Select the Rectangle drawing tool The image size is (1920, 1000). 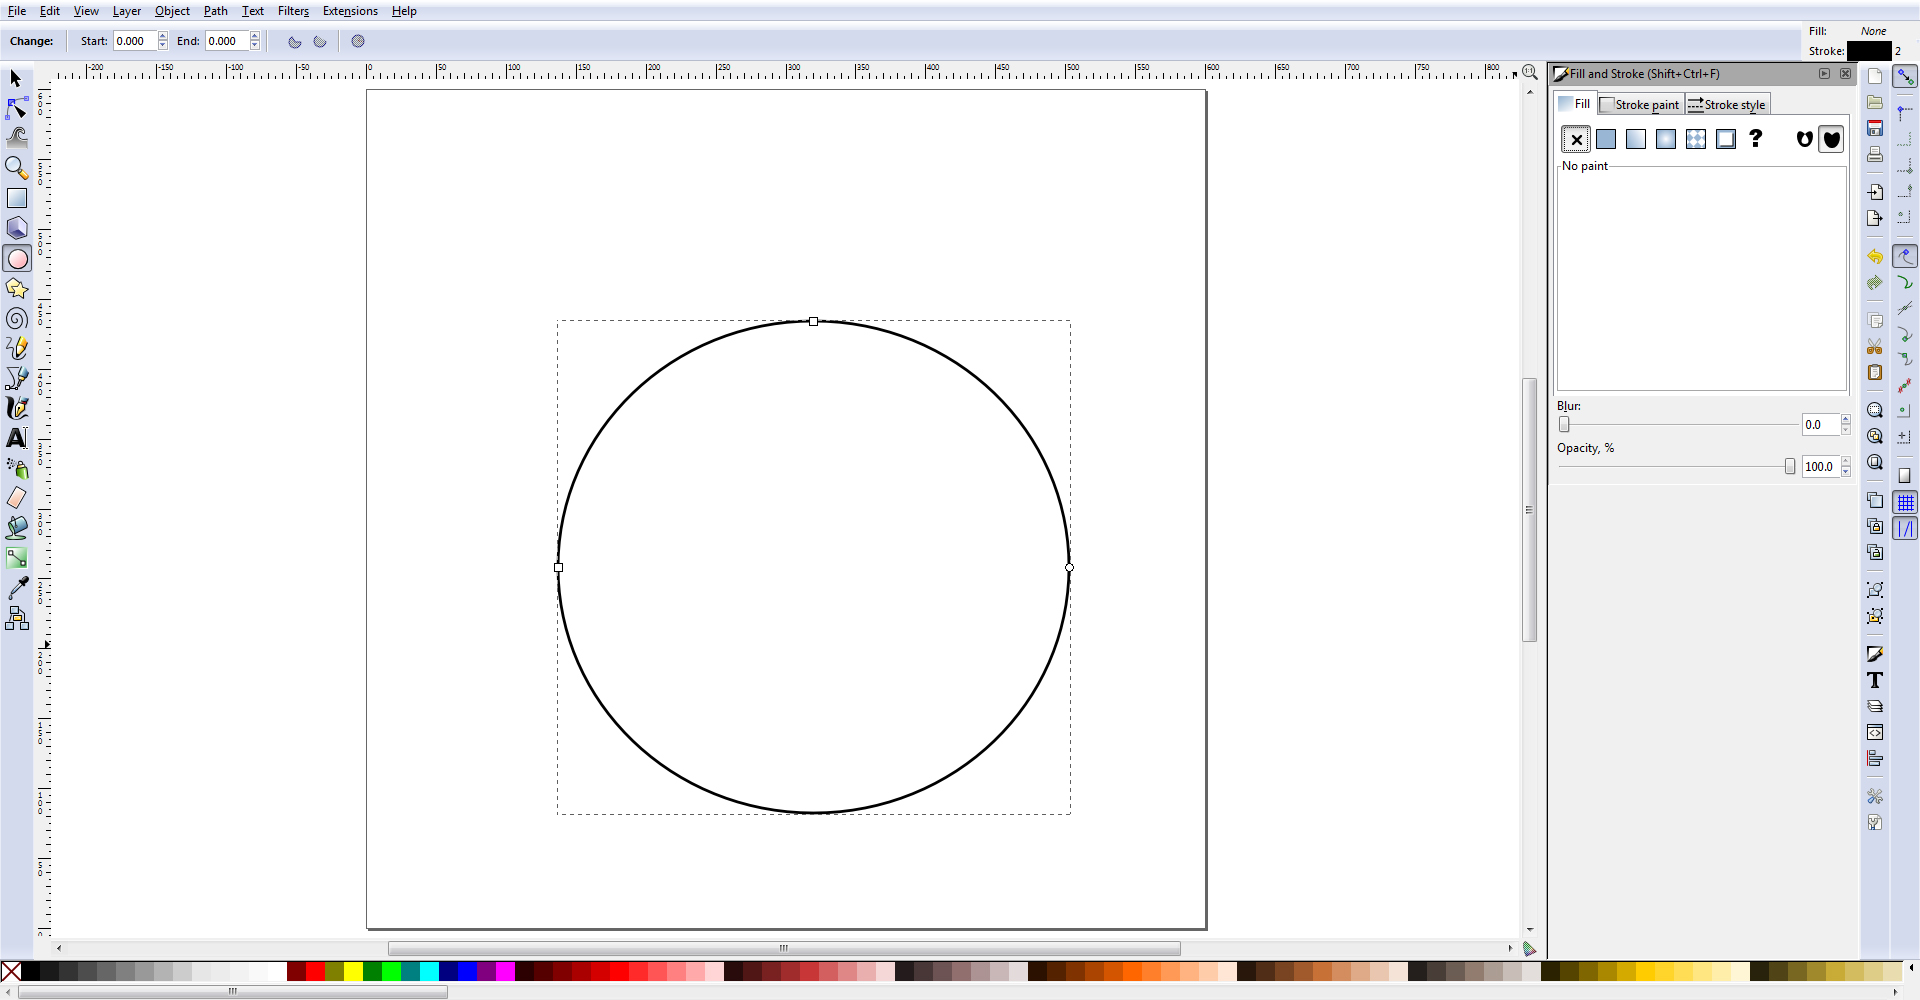16,198
